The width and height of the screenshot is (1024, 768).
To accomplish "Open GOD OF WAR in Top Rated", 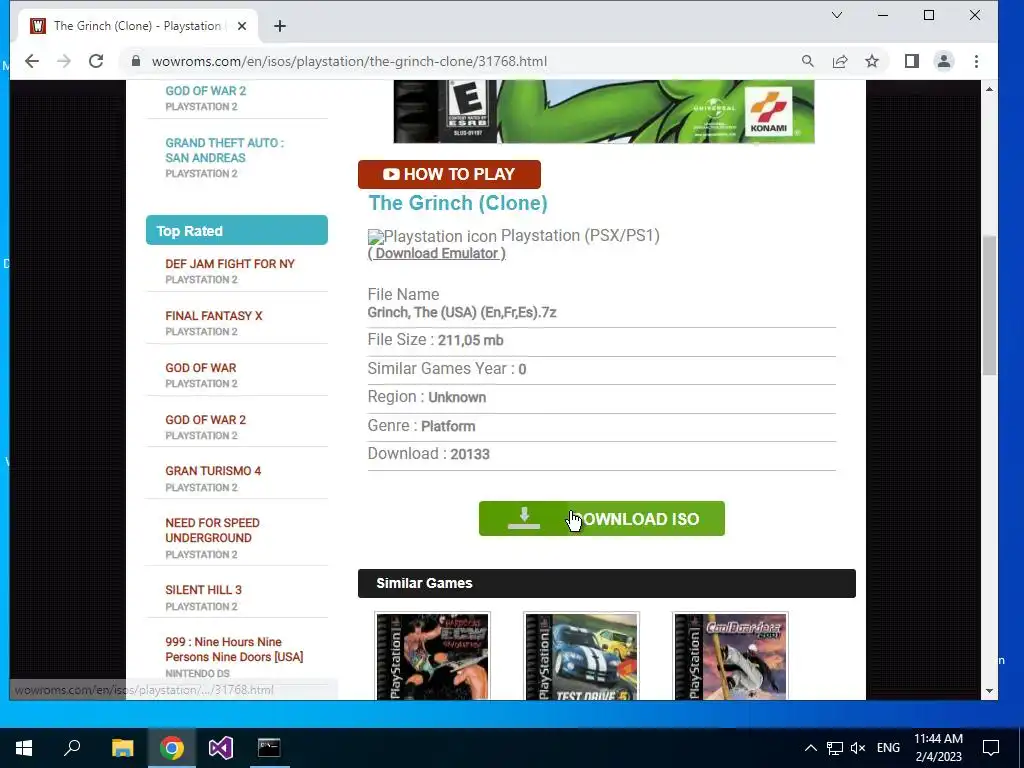I will [200, 368].
